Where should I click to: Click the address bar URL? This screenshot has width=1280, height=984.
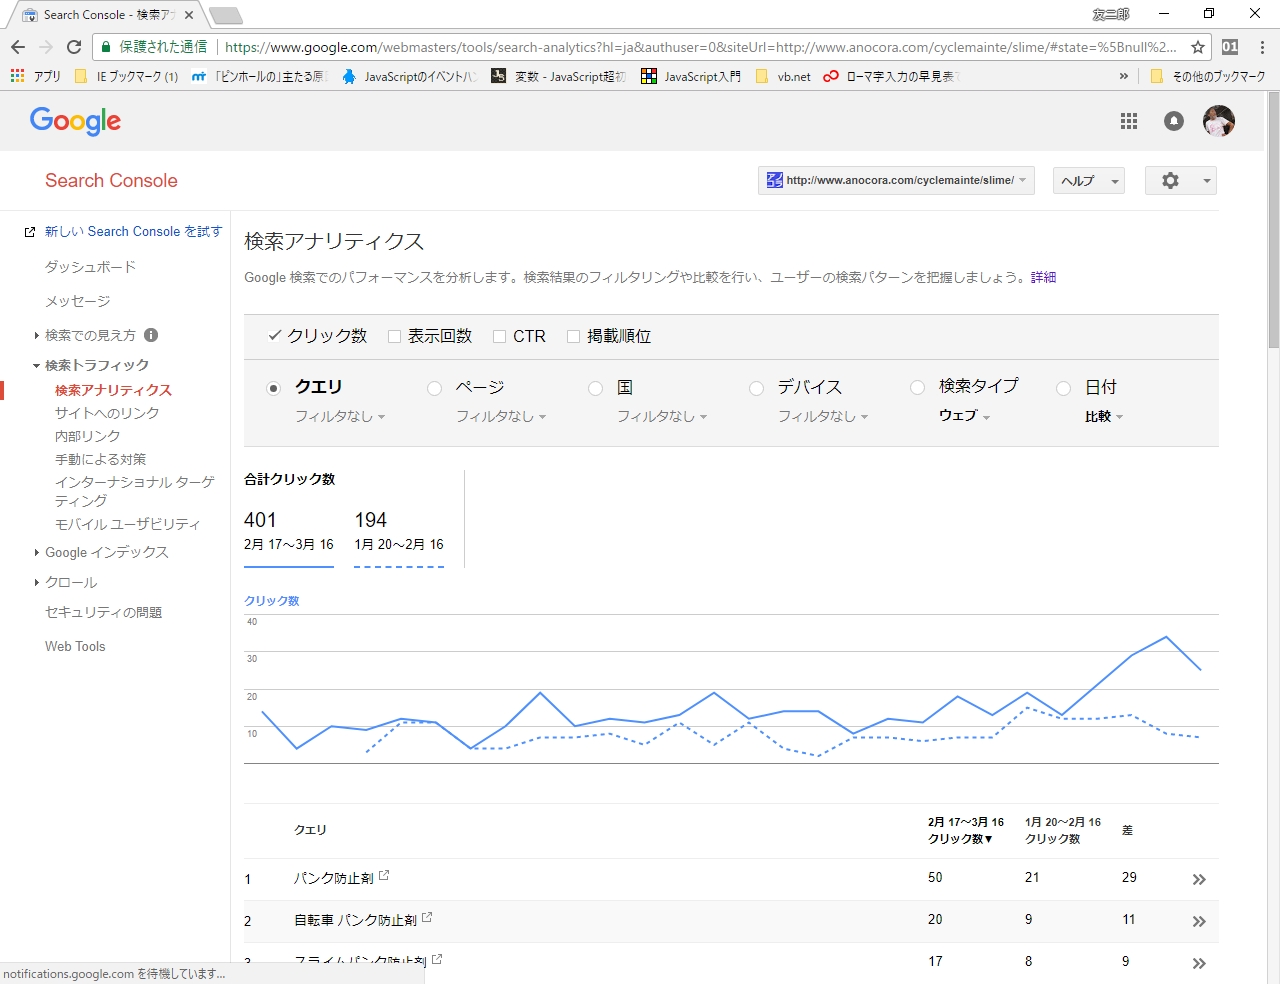pos(700,47)
